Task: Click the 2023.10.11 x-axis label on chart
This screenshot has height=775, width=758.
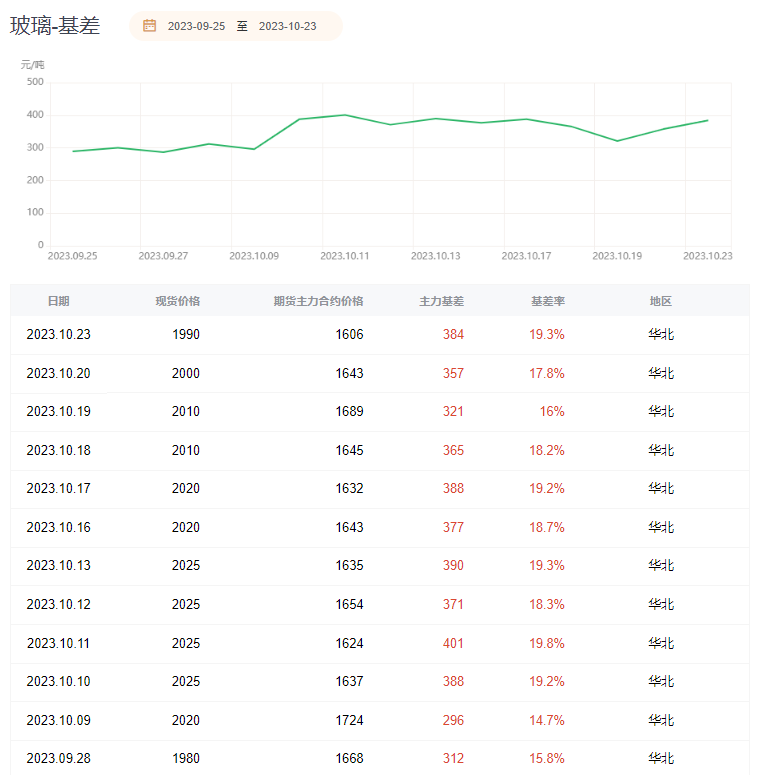Action: 344,256
